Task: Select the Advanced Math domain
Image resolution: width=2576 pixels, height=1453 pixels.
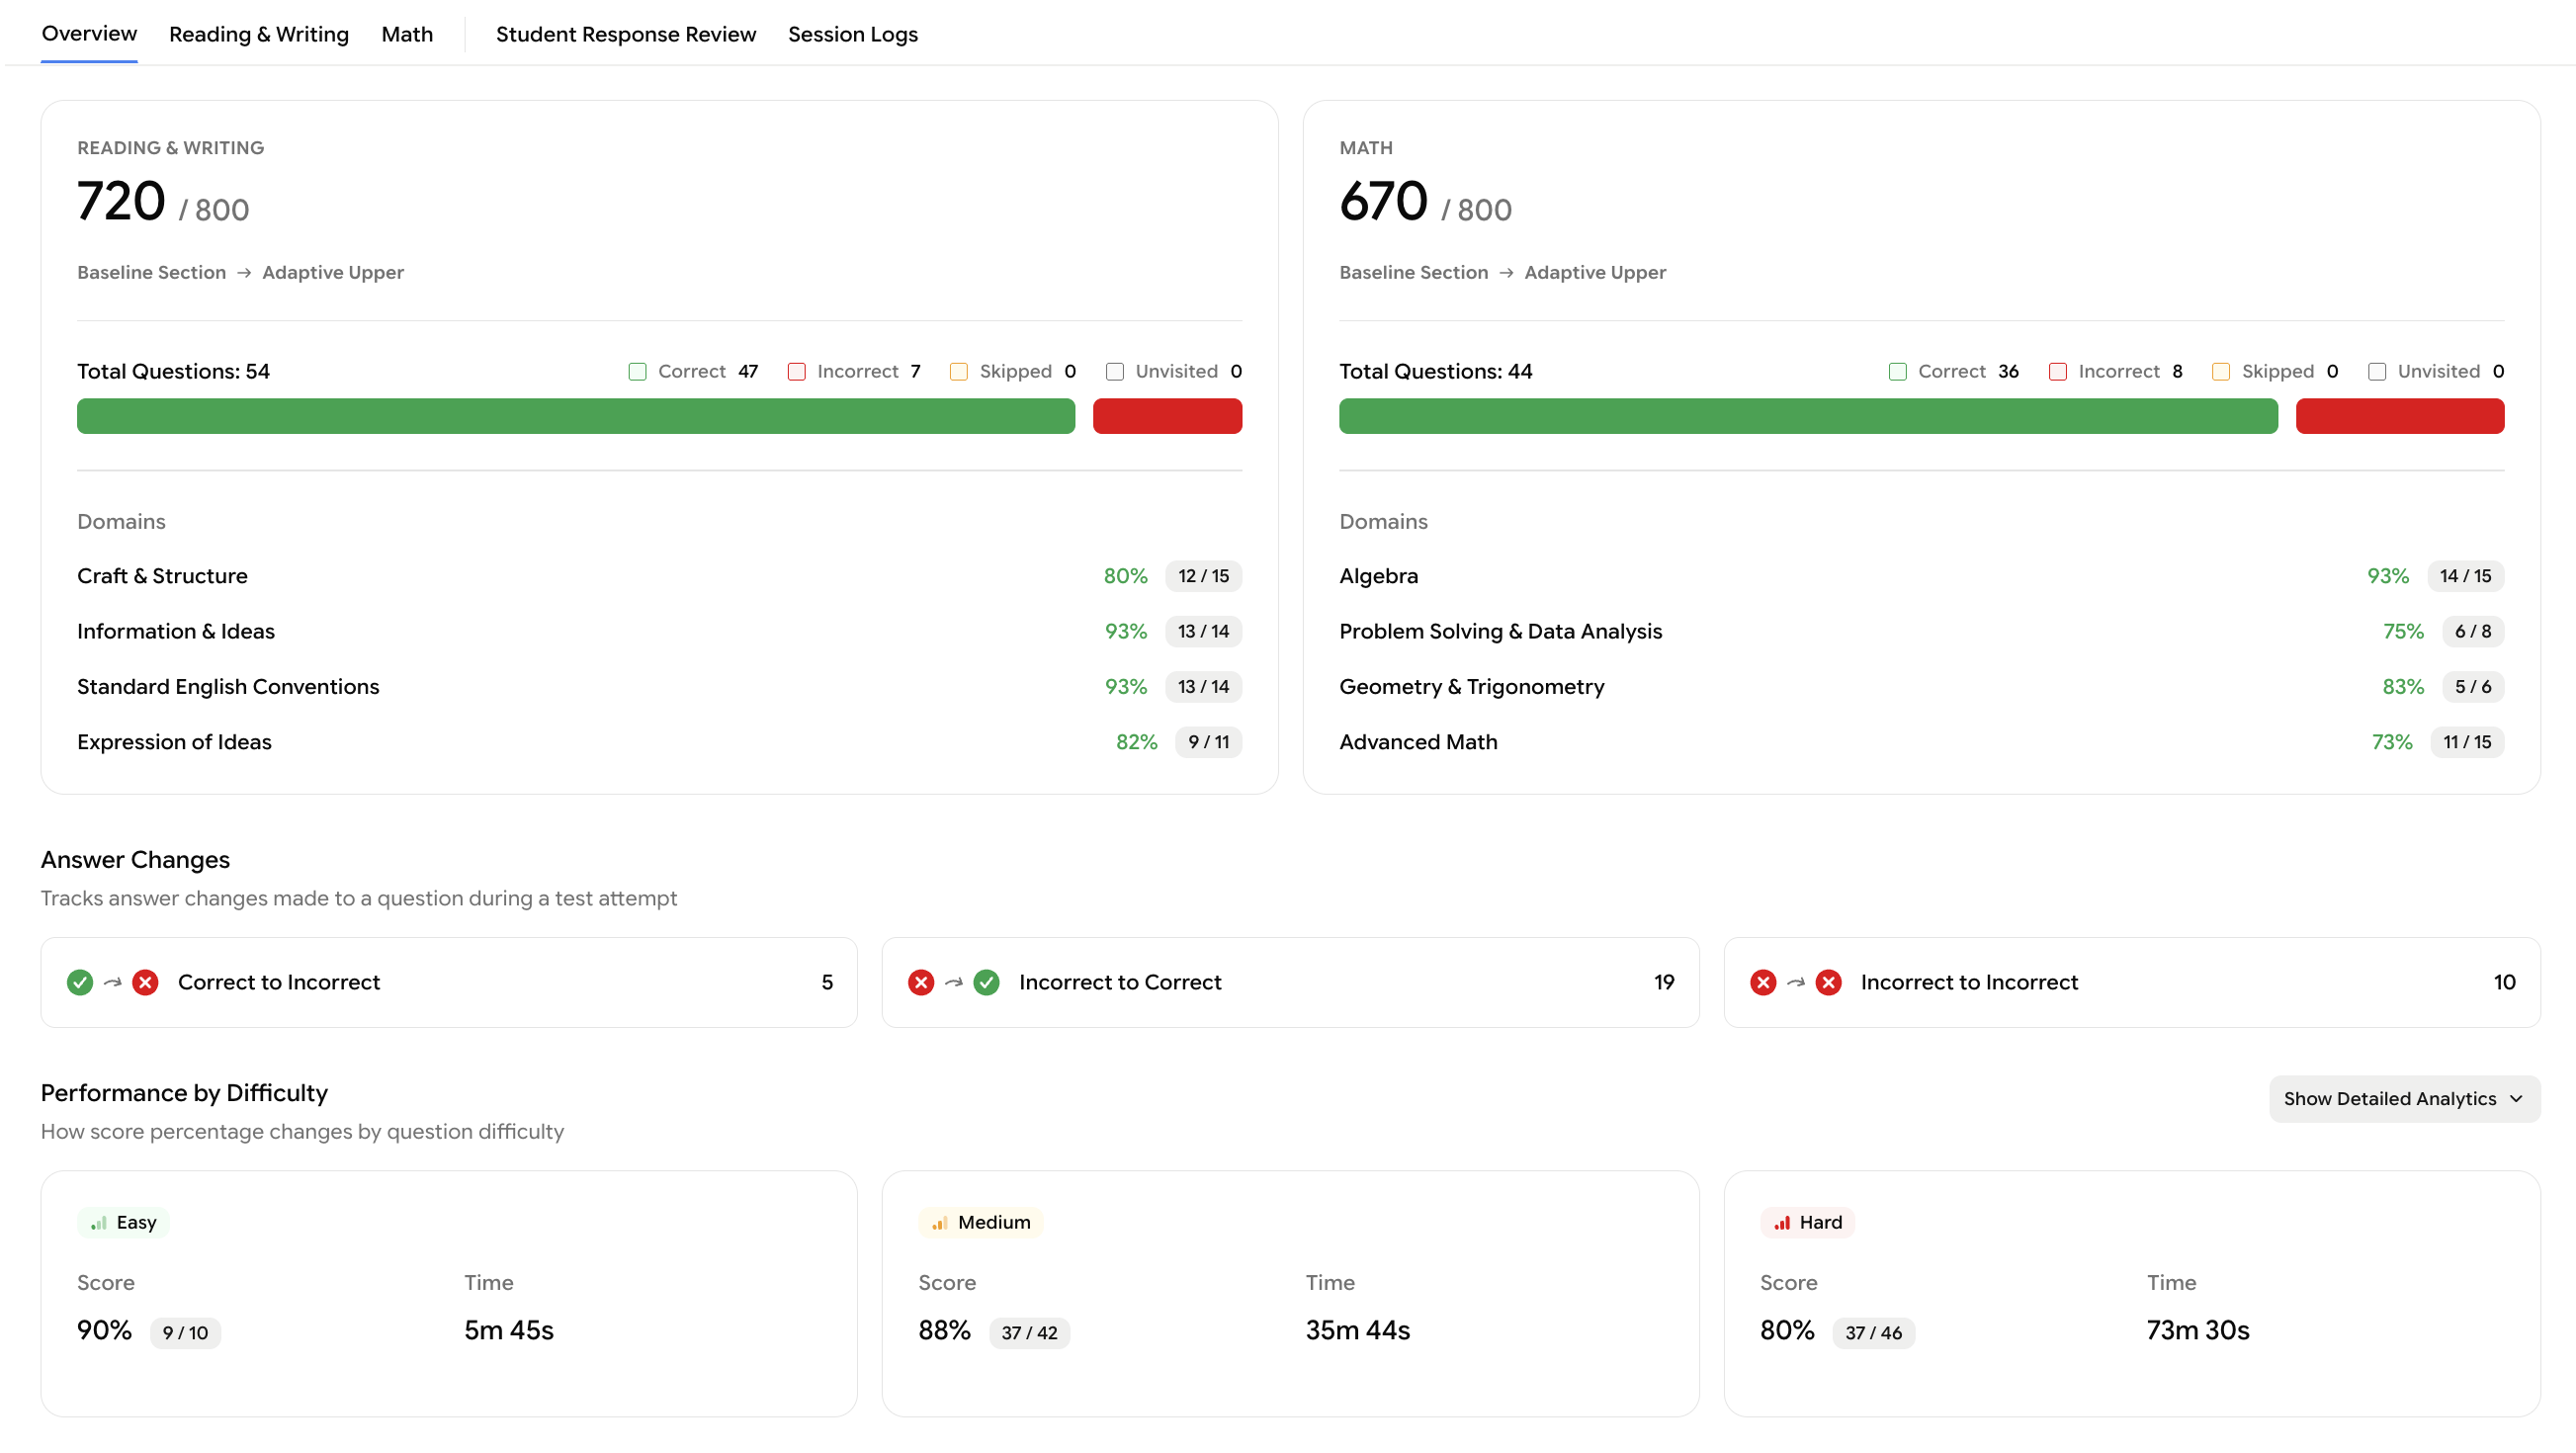Action: tap(1921, 742)
